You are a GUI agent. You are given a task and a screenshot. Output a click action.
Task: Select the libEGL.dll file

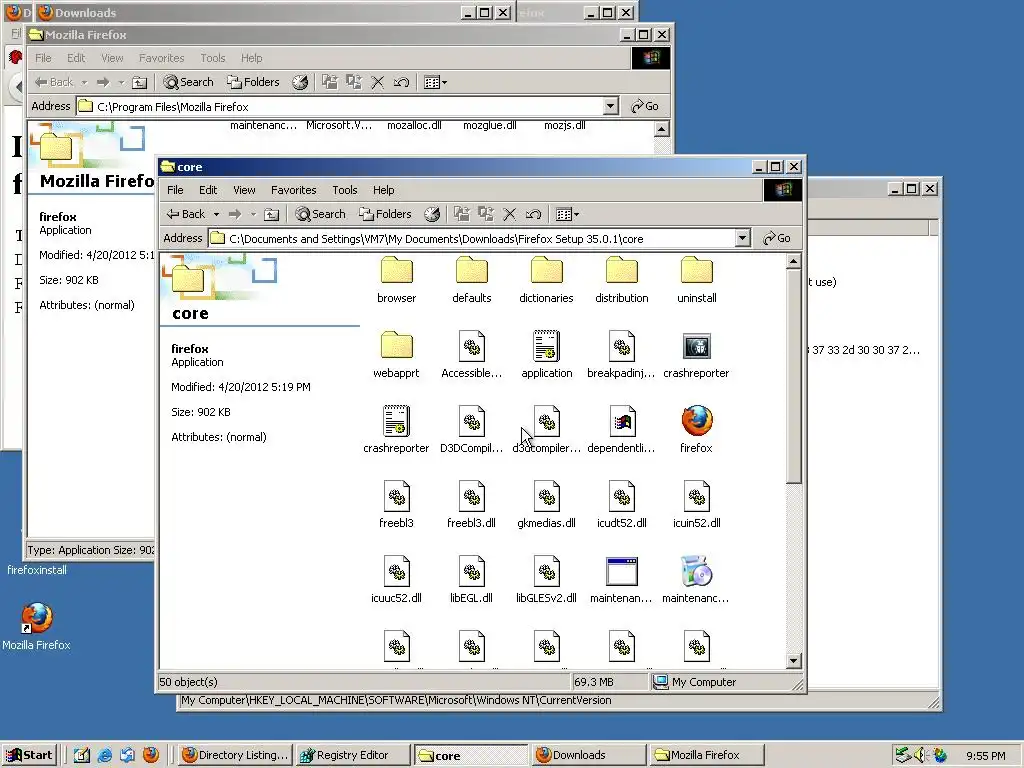coord(472,580)
